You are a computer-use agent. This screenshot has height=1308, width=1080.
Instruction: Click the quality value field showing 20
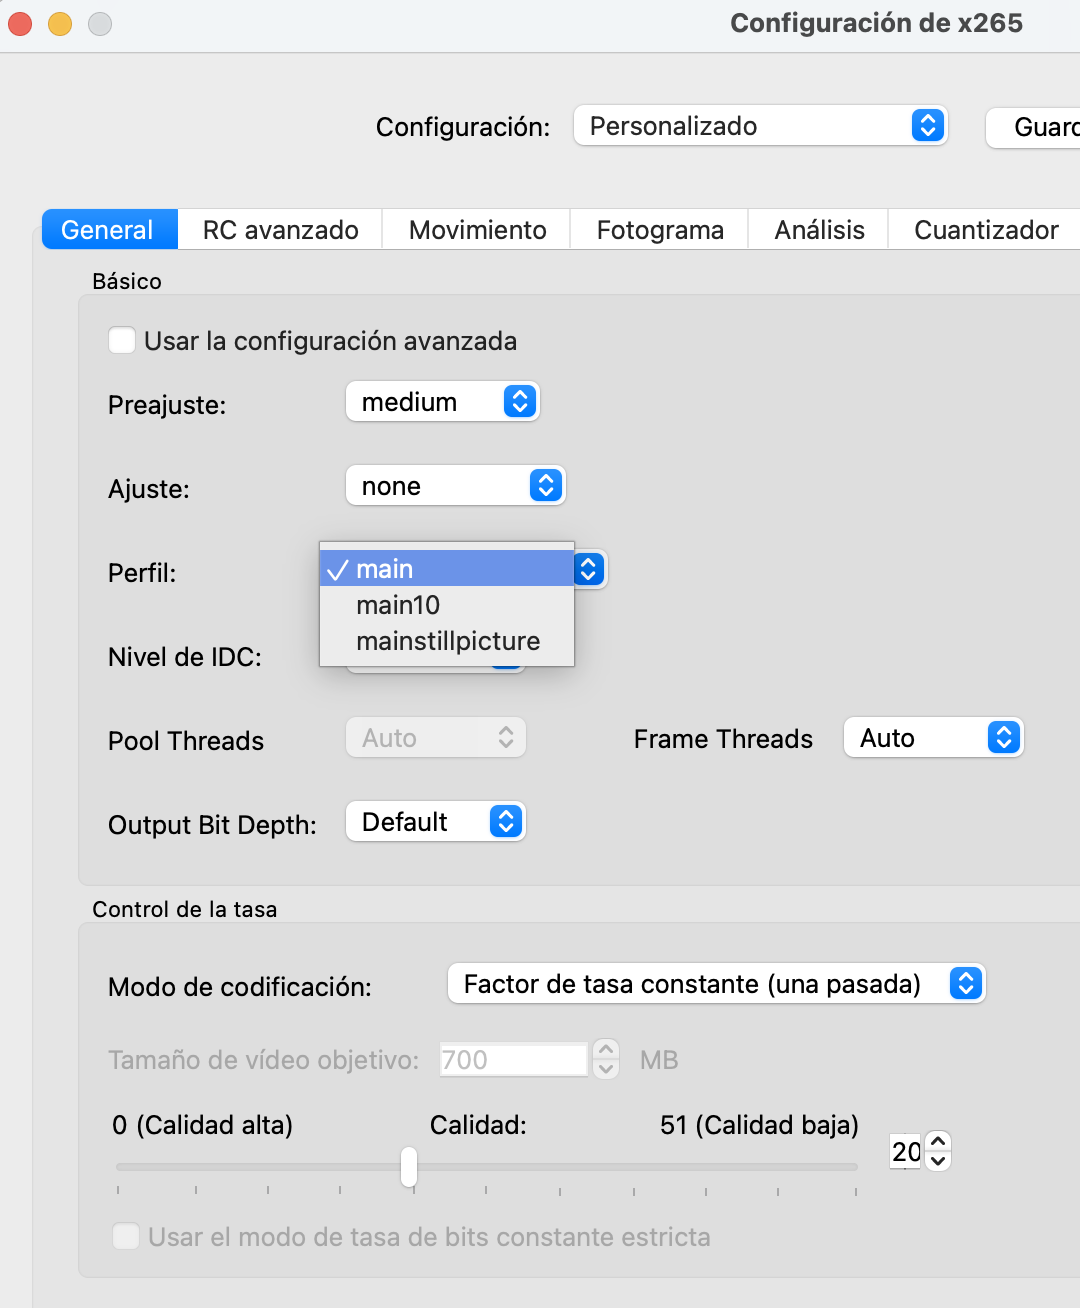[903, 1151]
